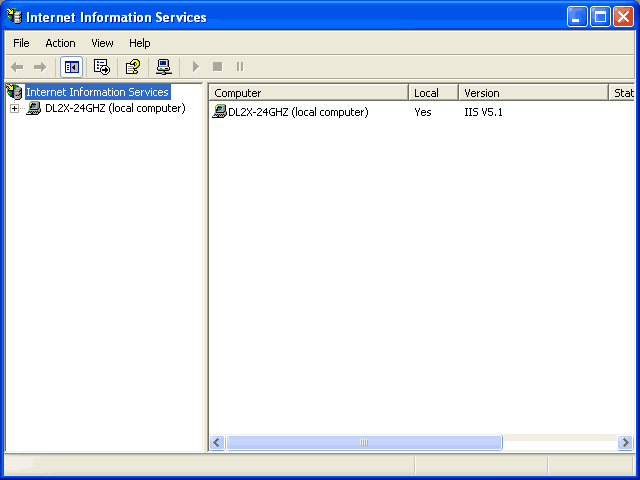The height and width of the screenshot is (480, 640).
Task: Open the Action menu
Action: click(60, 43)
